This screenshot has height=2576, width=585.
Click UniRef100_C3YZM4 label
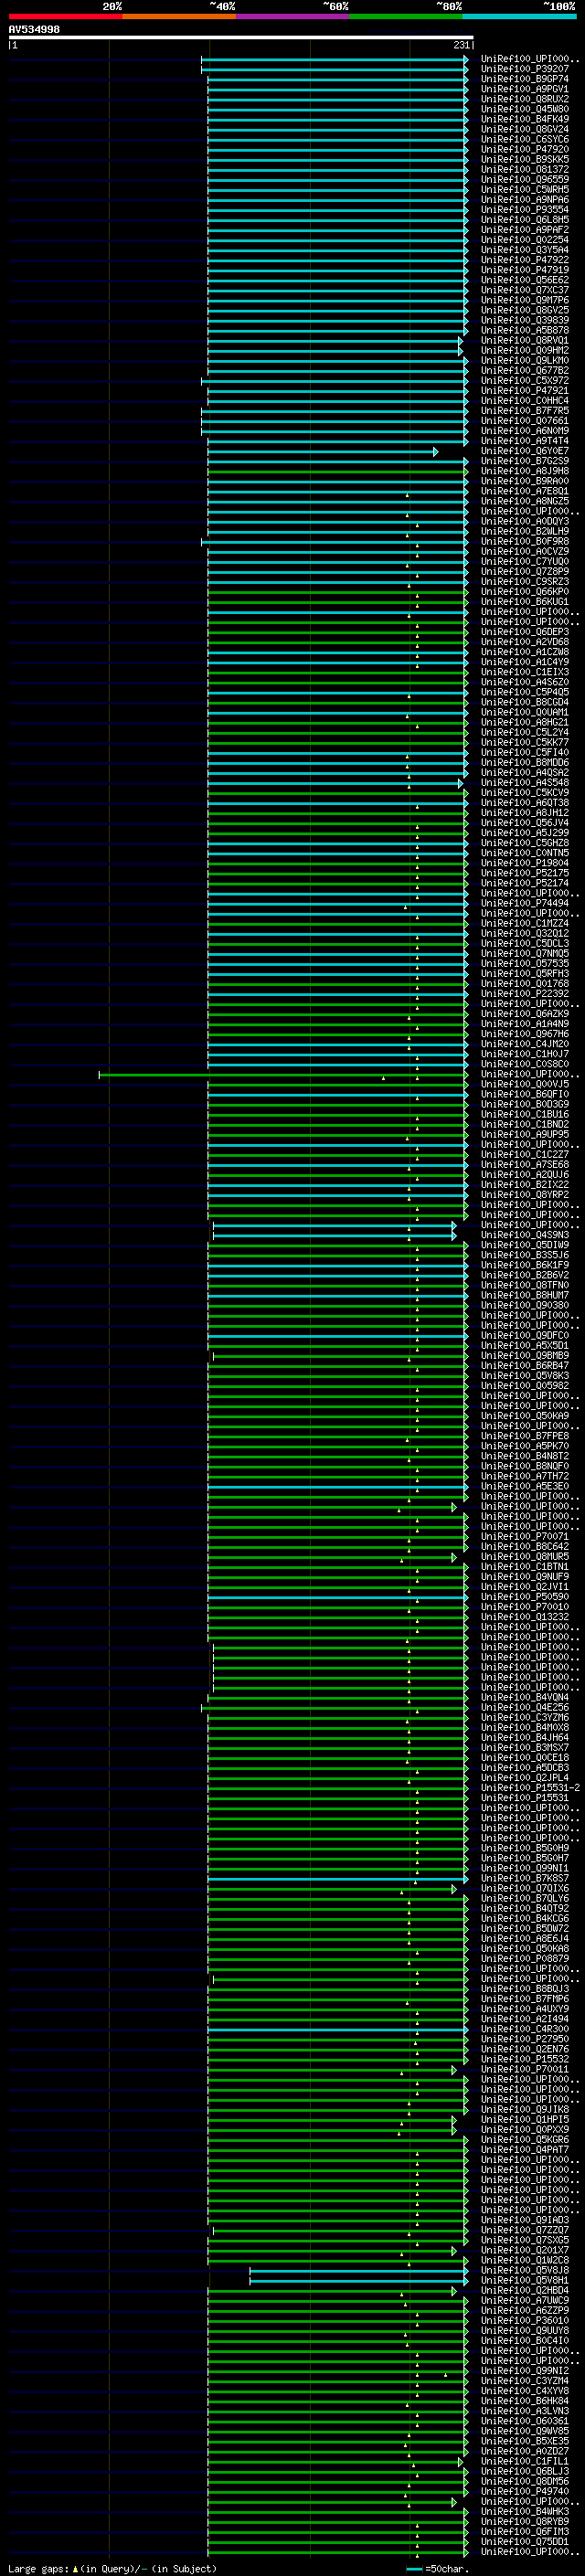(x=524, y=2381)
